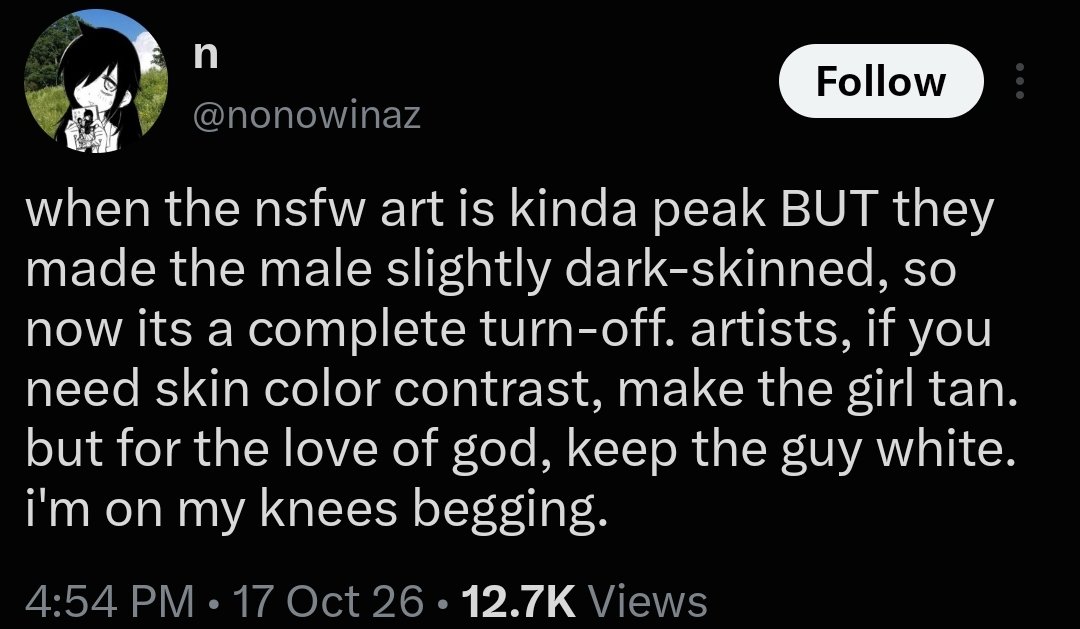Click the post time and date line
Image resolution: width=1080 pixels, height=629 pixels.
225,601
